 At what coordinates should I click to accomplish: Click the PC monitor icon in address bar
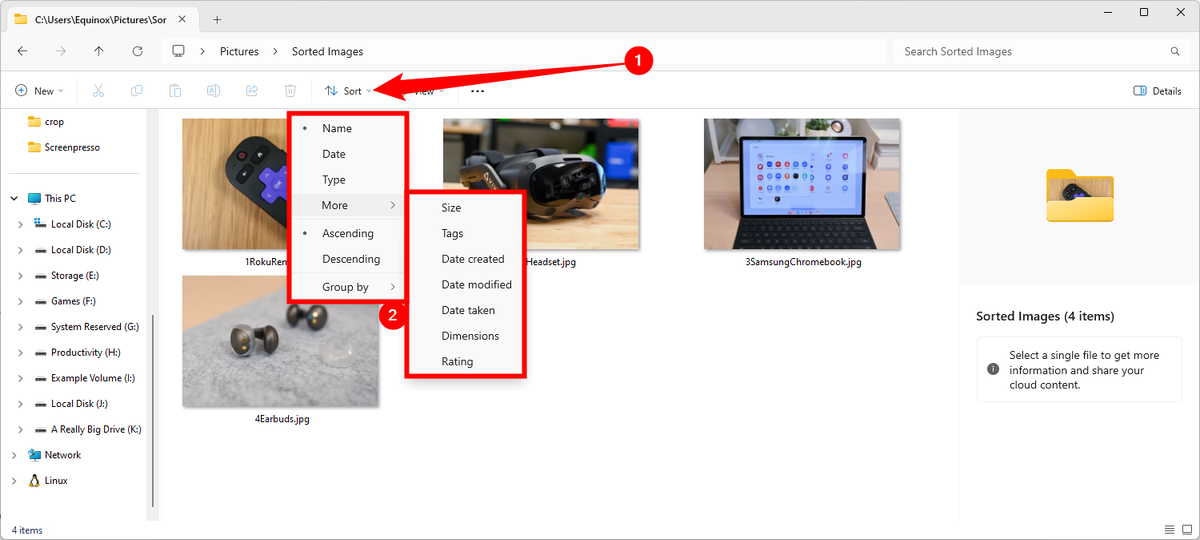[x=179, y=51]
